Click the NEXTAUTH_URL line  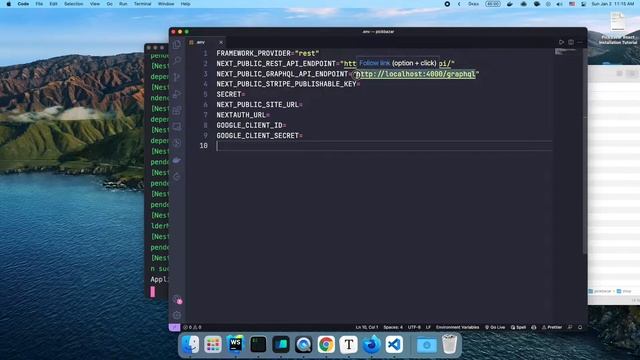pyautogui.click(x=243, y=115)
